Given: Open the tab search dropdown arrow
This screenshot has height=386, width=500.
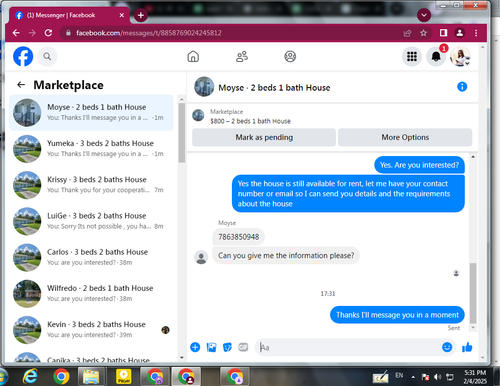Looking at the screenshot, I should tap(424, 15).
